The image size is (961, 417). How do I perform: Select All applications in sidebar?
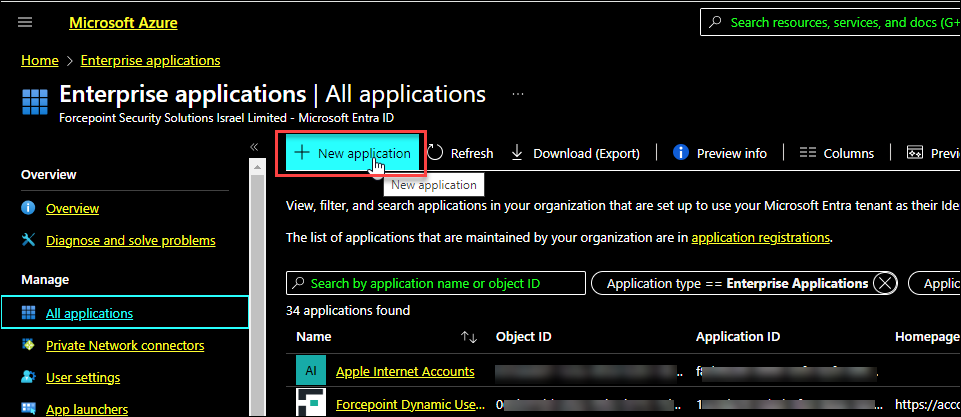click(x=89, y=313)
